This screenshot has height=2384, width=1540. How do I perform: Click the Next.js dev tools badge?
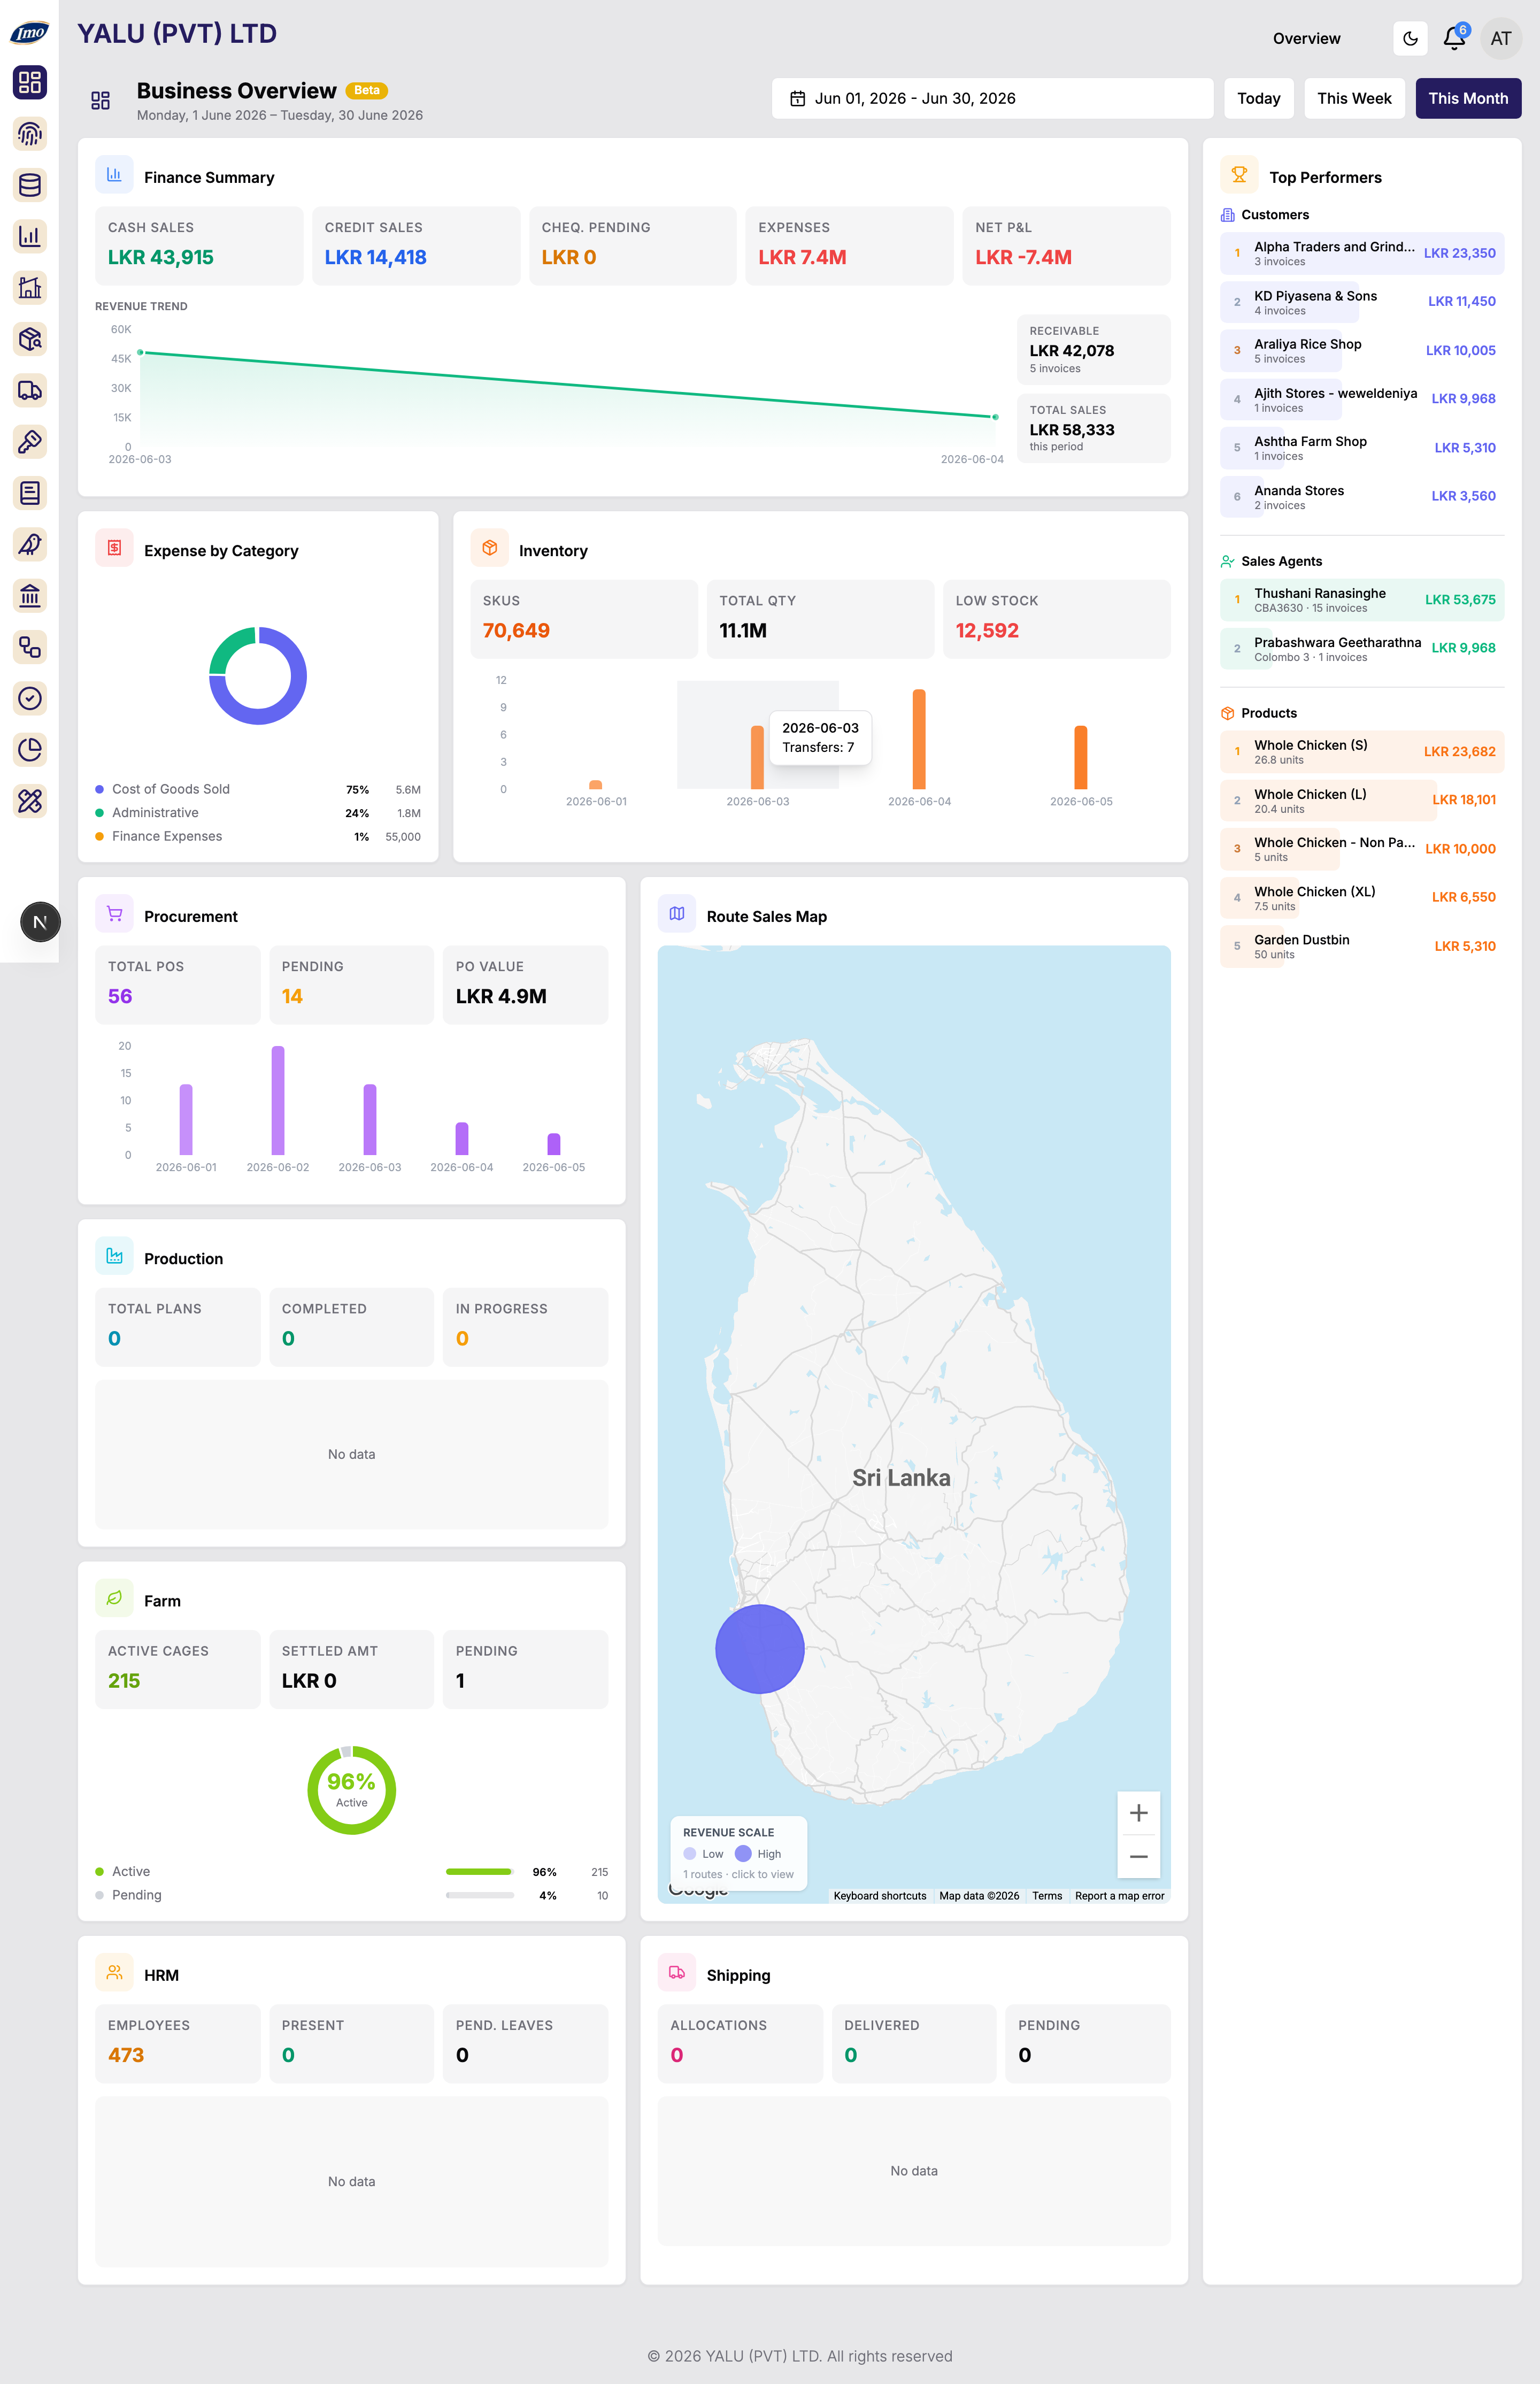(40, 922)
